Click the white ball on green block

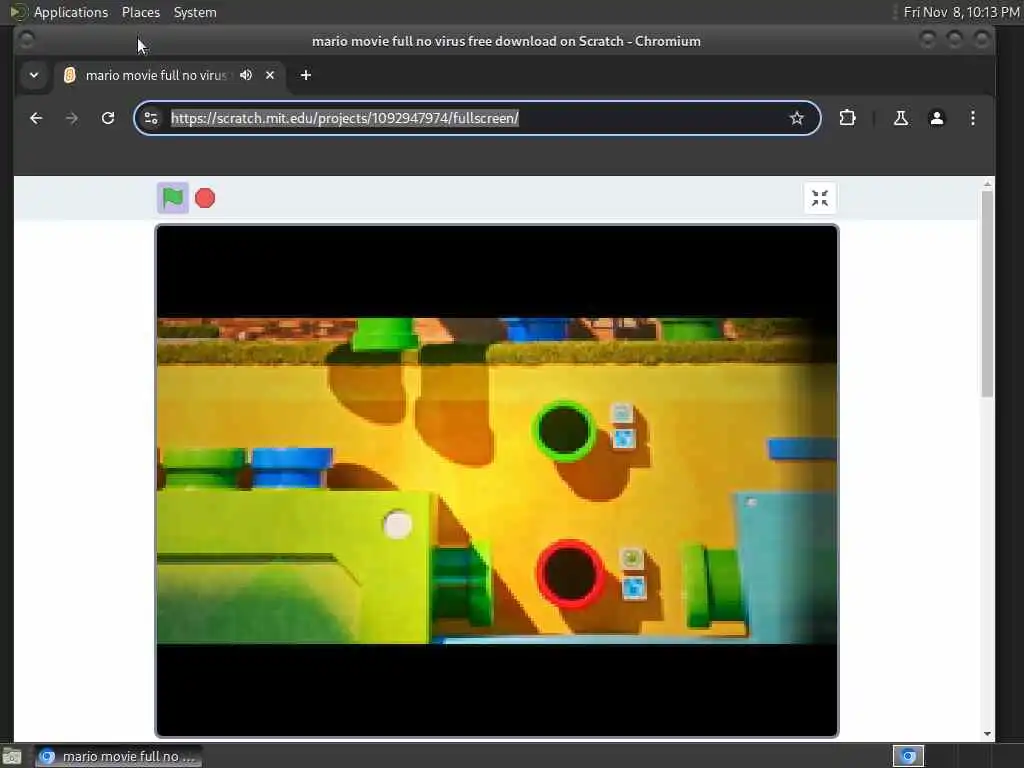click(398, 524)
